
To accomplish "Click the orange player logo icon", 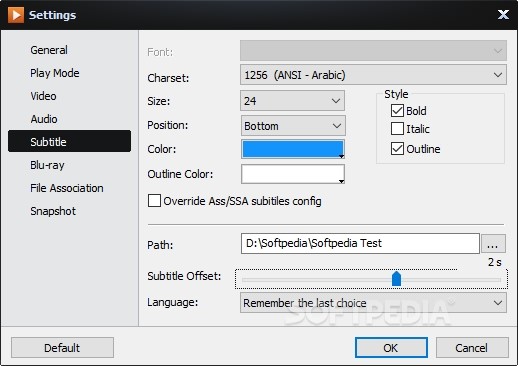I will point(16,15).
